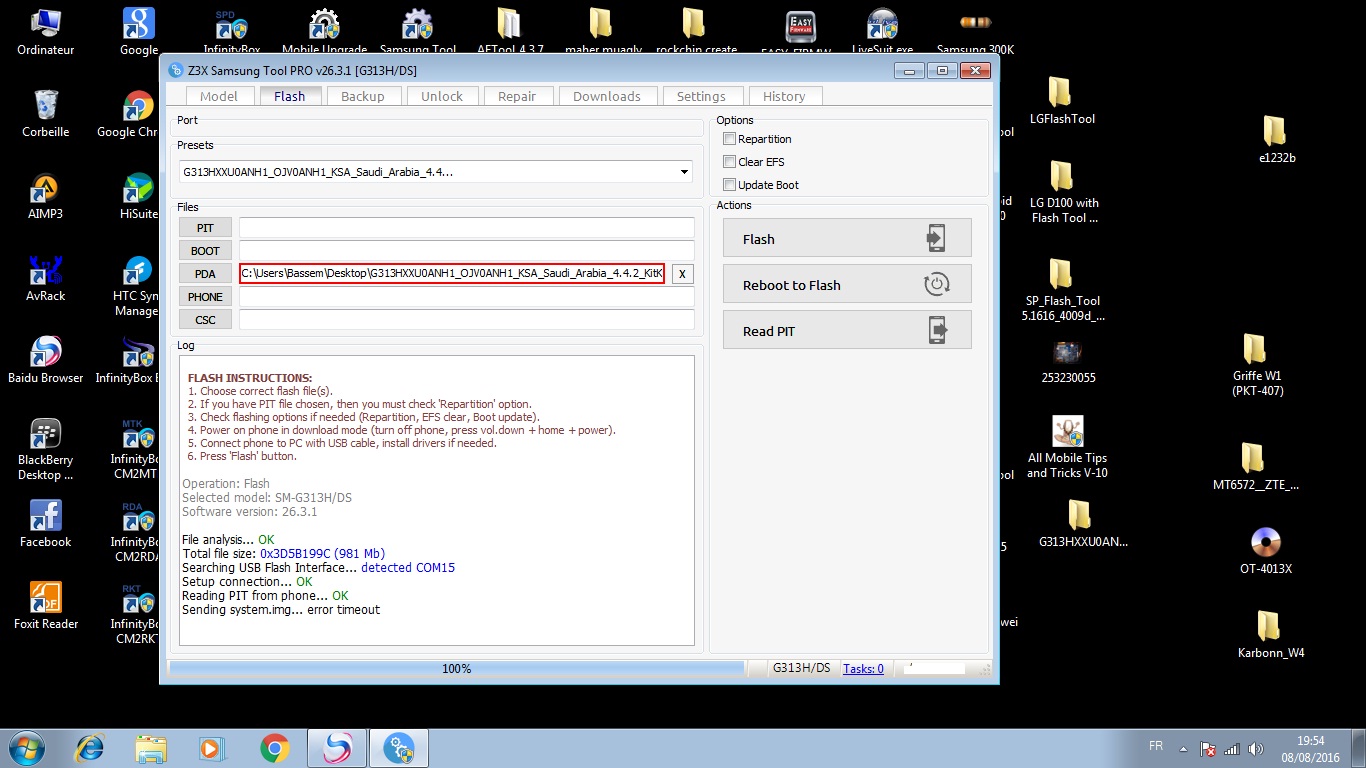The height and width of the screenshot is (768, 1366).
Task: Open the Repair tab
Action: click(x=517, y=96)
